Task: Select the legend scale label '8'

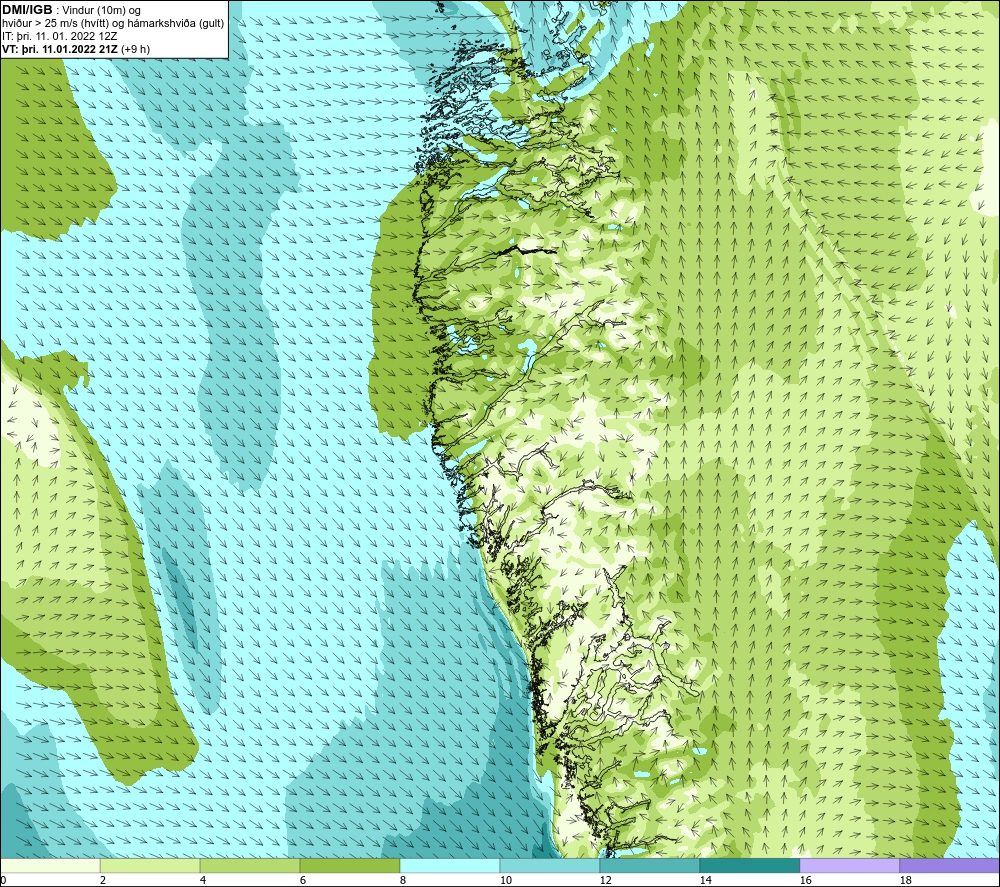Action: 403,880
